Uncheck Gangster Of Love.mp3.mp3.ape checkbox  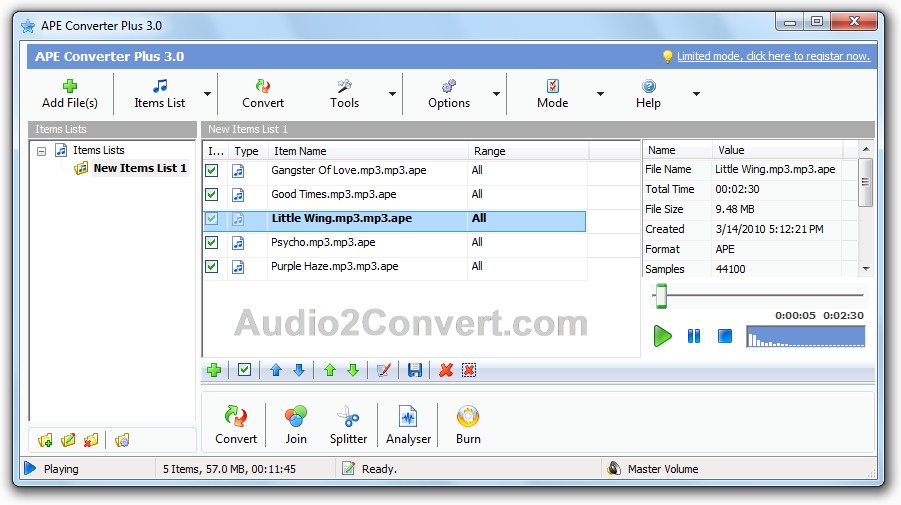tap(212, 170)
